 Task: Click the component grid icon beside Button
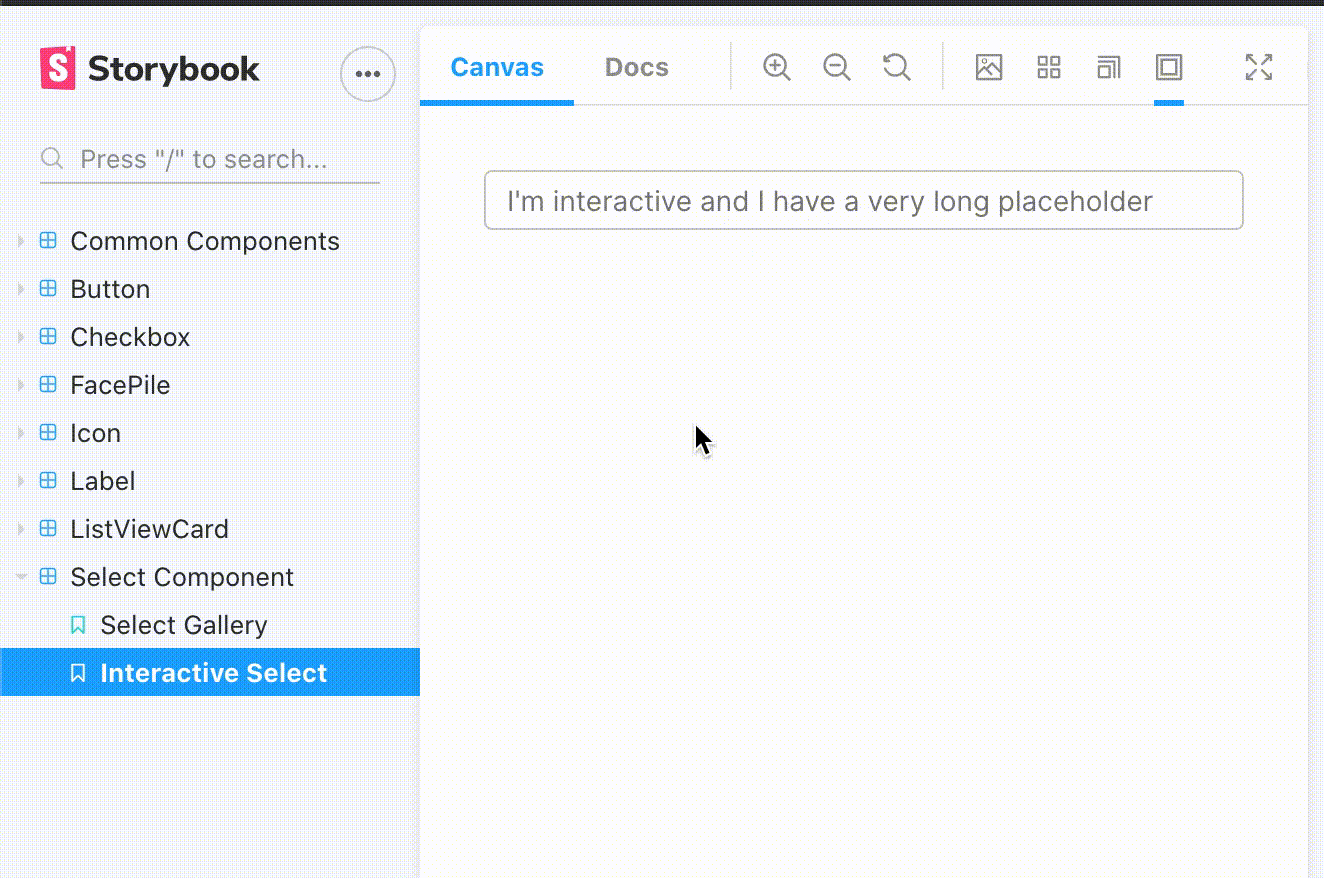click(48, 289)
